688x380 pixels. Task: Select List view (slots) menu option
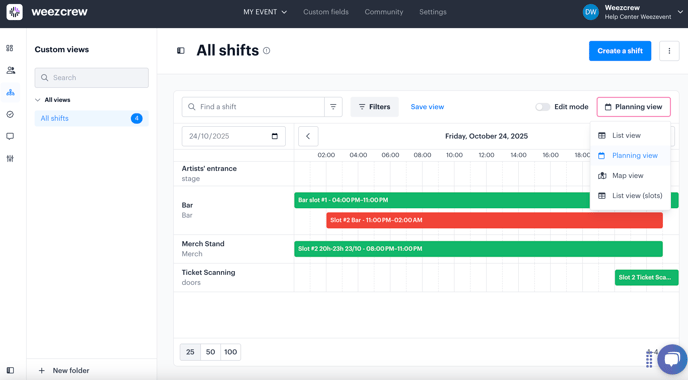pos(630,196)
